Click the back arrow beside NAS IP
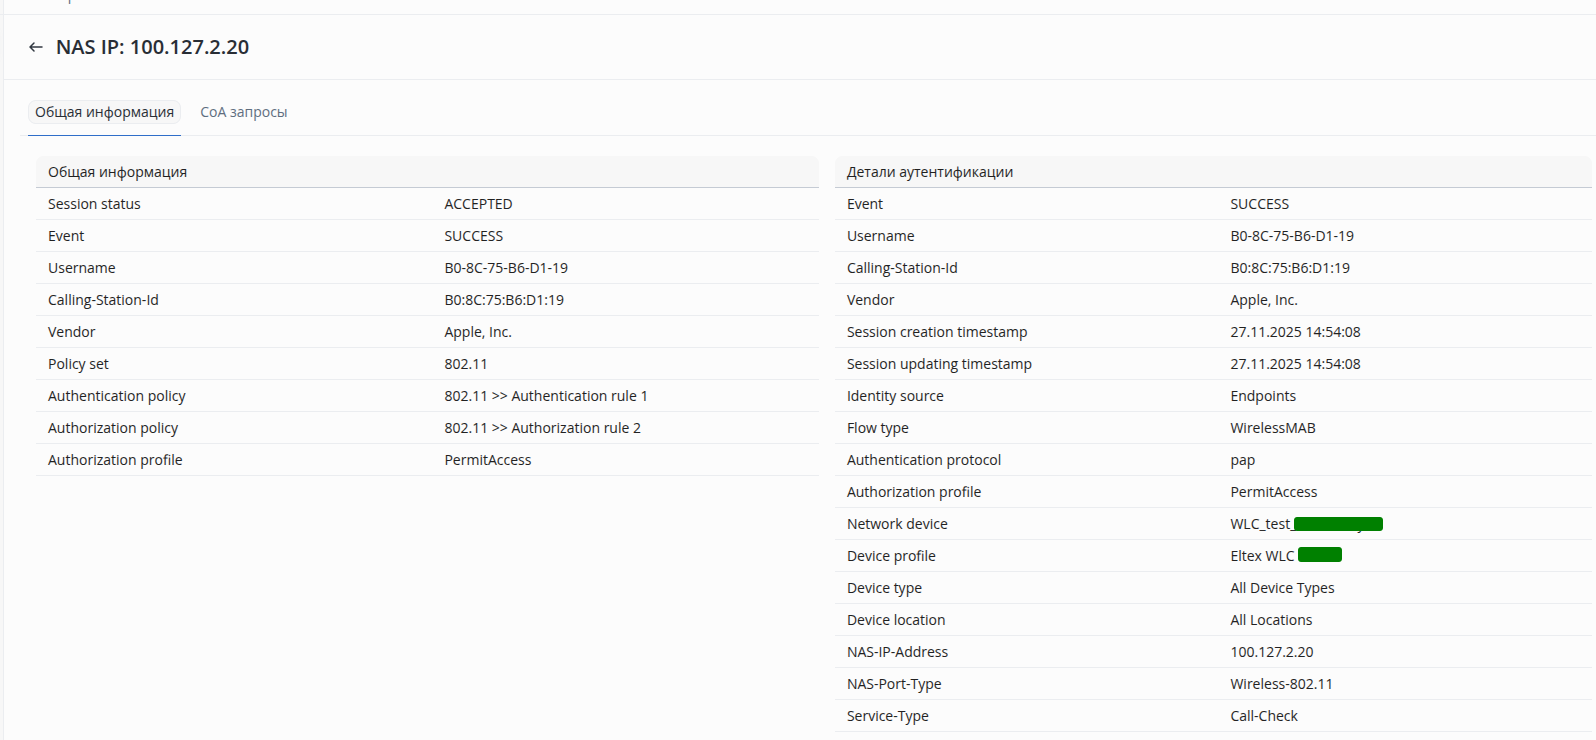 coord(36,47)
